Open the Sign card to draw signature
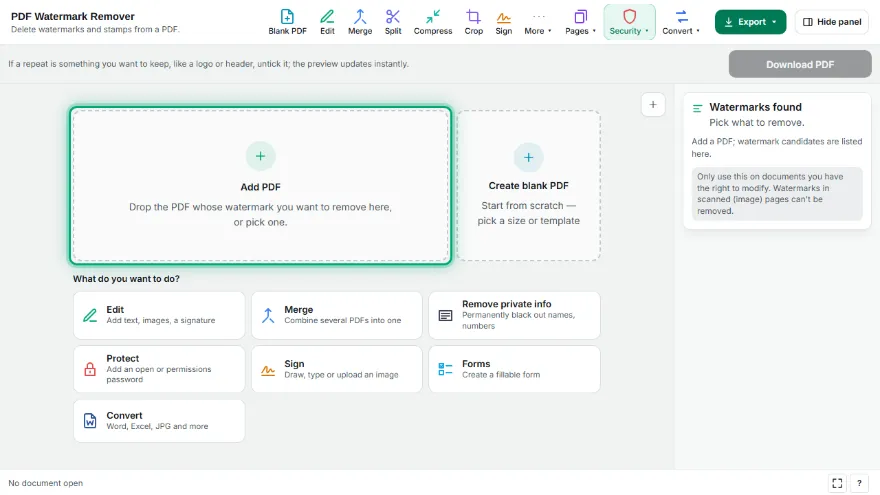Screen dimensions: 880x495 (x=337, y=369)
